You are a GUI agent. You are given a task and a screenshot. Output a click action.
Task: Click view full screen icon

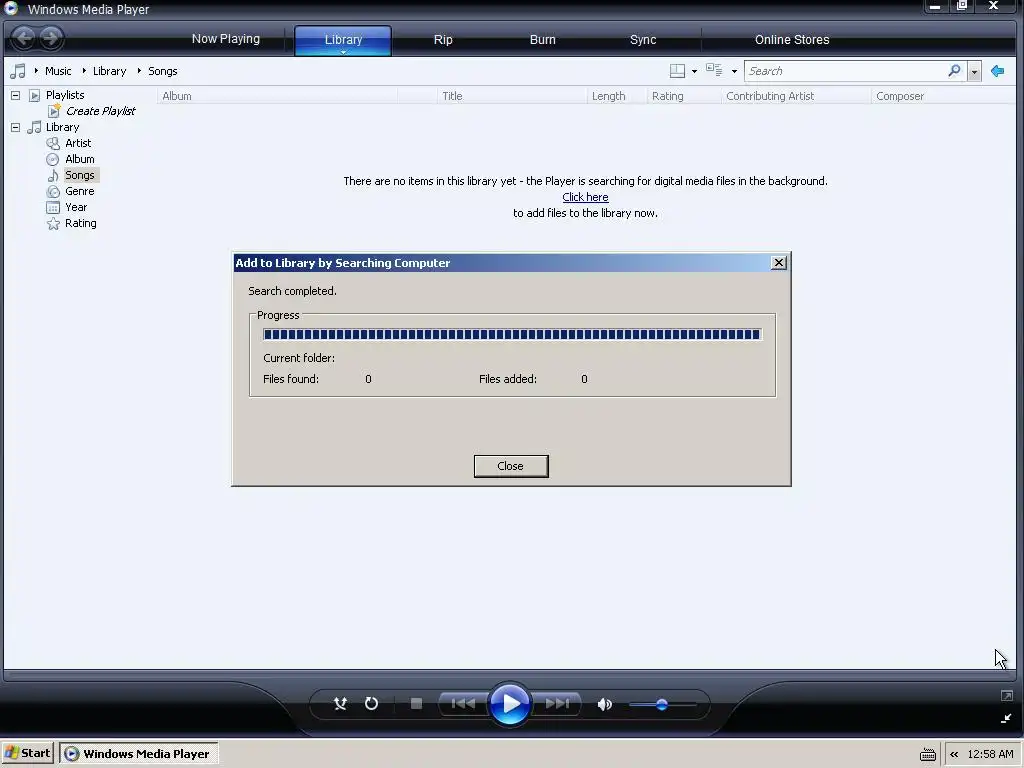click(x=1006, y=696)
